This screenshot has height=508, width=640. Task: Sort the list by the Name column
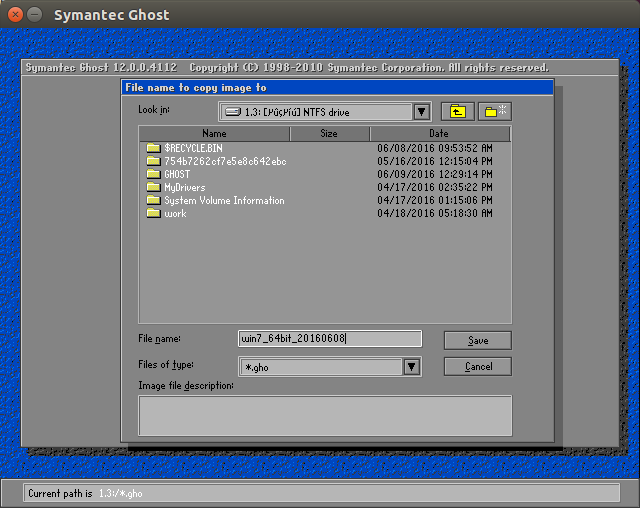214,134
